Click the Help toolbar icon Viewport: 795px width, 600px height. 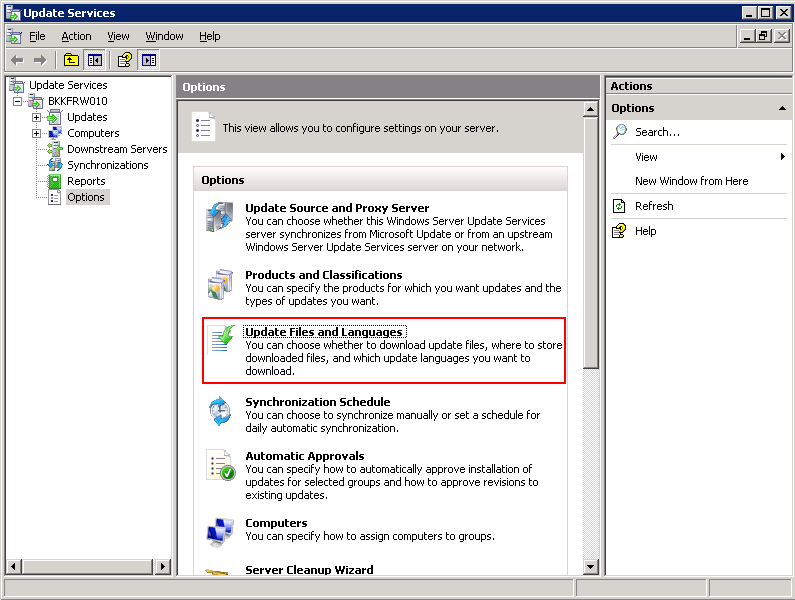pyautogui.click(x=125, y=60)
